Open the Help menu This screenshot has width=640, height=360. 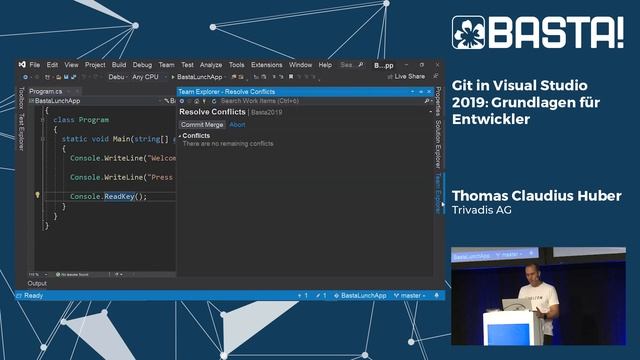[325, 65]
